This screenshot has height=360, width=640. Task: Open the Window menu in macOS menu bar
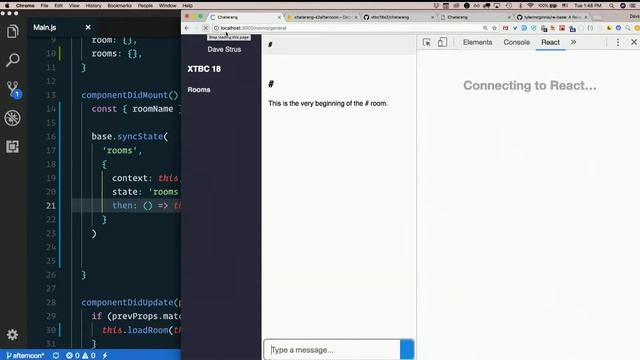click(x=167, y=5)
